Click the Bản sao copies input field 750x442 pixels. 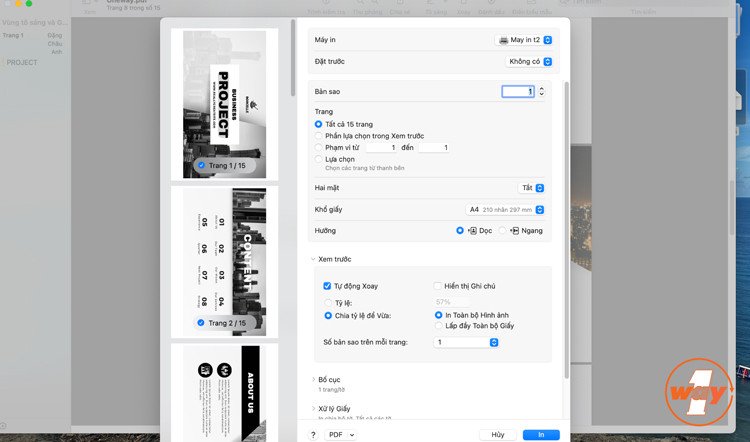(518, 91)
